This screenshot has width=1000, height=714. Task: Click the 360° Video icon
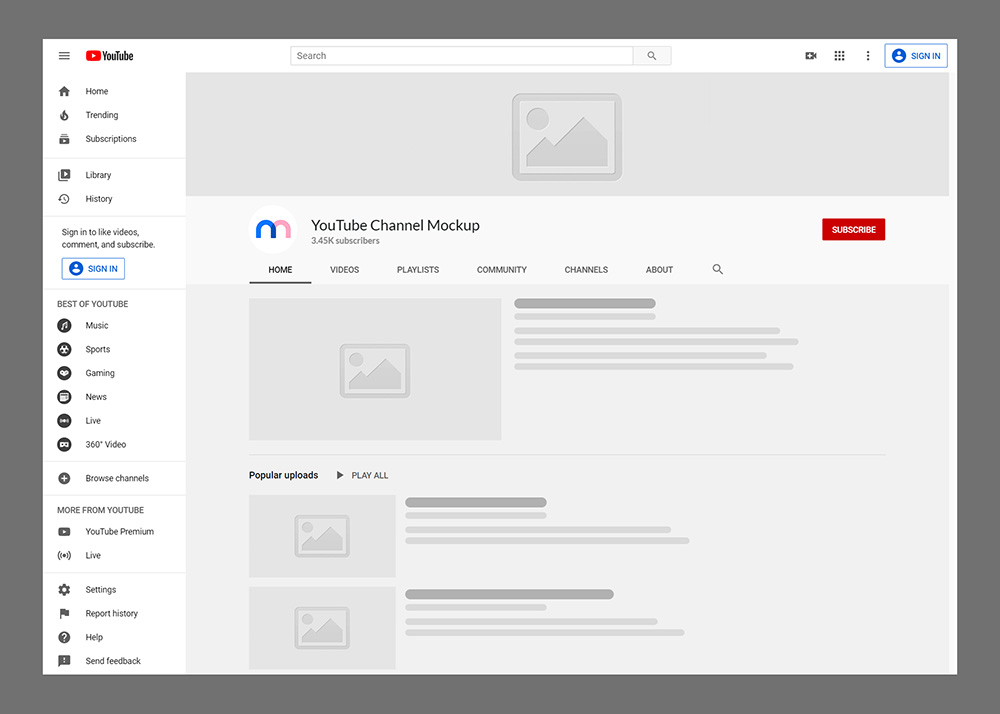[64, 444]
